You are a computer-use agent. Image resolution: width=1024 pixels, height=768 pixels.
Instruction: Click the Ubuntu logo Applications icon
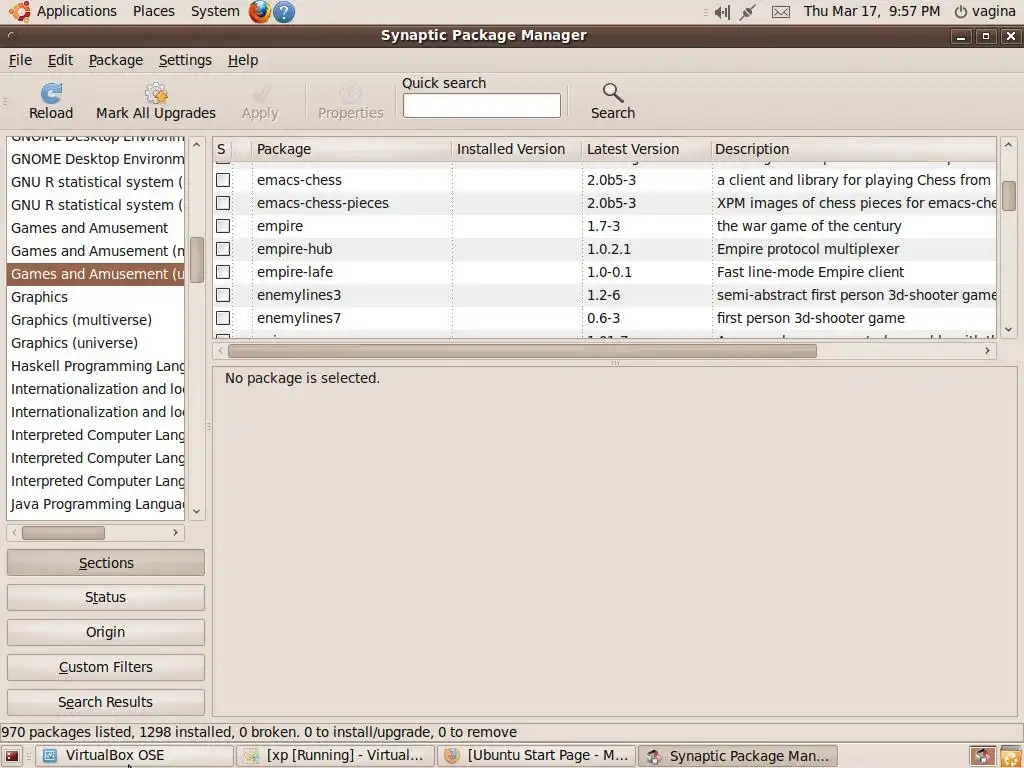pyautogui.click(x=20, y=11)
